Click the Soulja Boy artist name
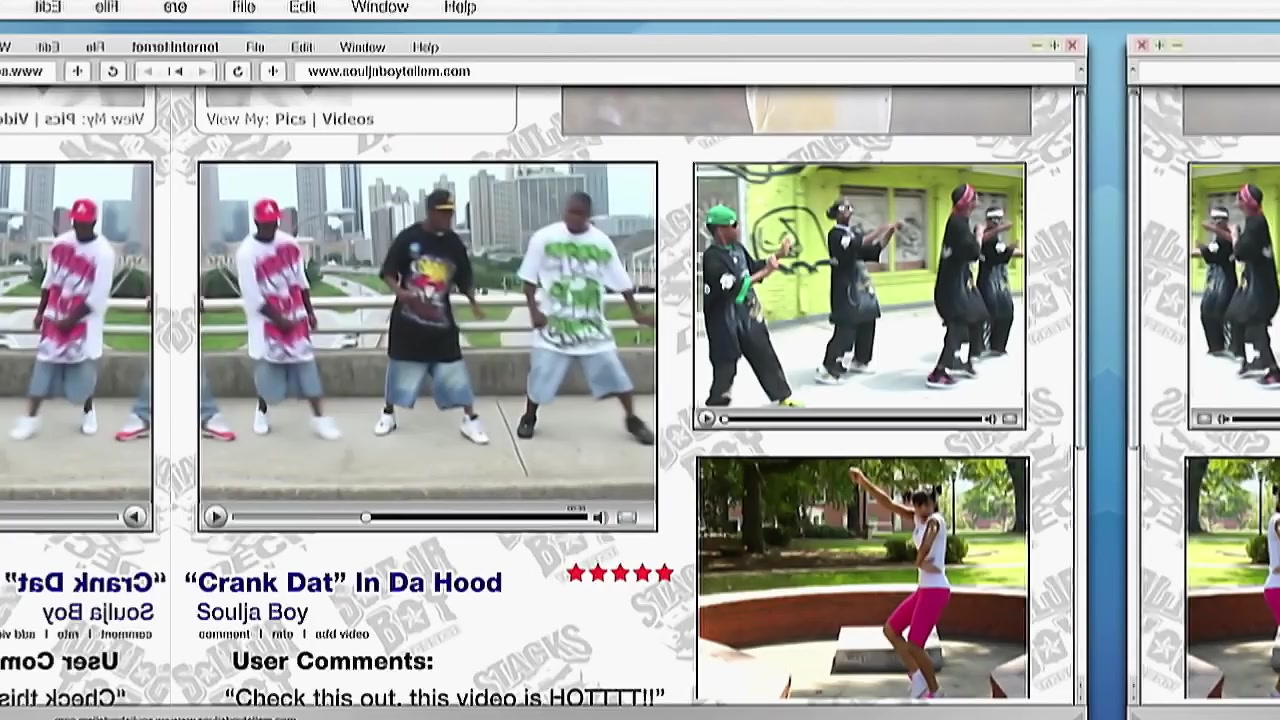The width and height of the screenshot is (1280, 720). (x=252, y=612)
